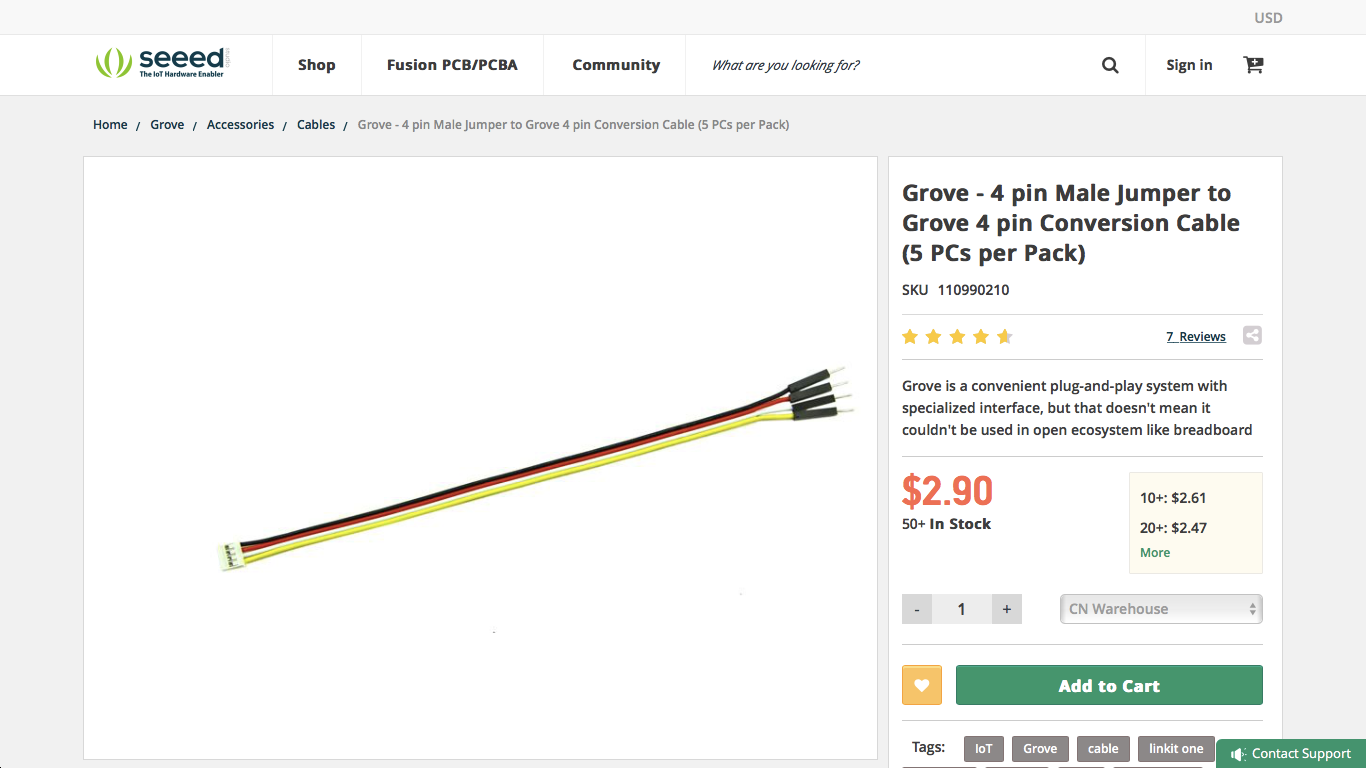Decrease quantity with minus button
The image size is (1366, 768).
[x=917, y=609]
